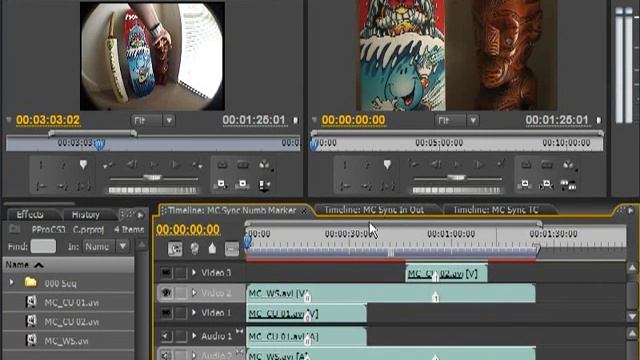Select MC_CU 01.avi in project panel
640x360 pixels.
pyautogui.click(x=71, y=302)
